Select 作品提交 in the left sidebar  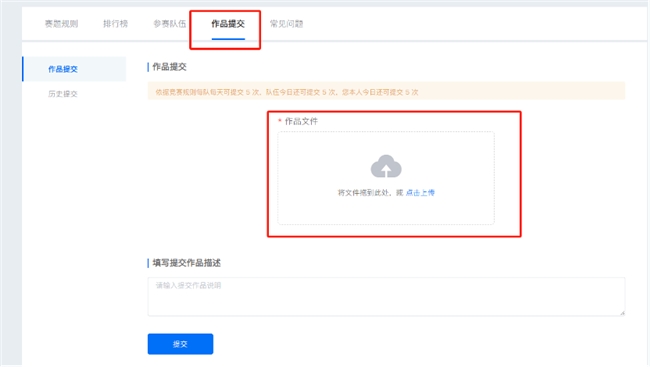(x=74, y=69)
